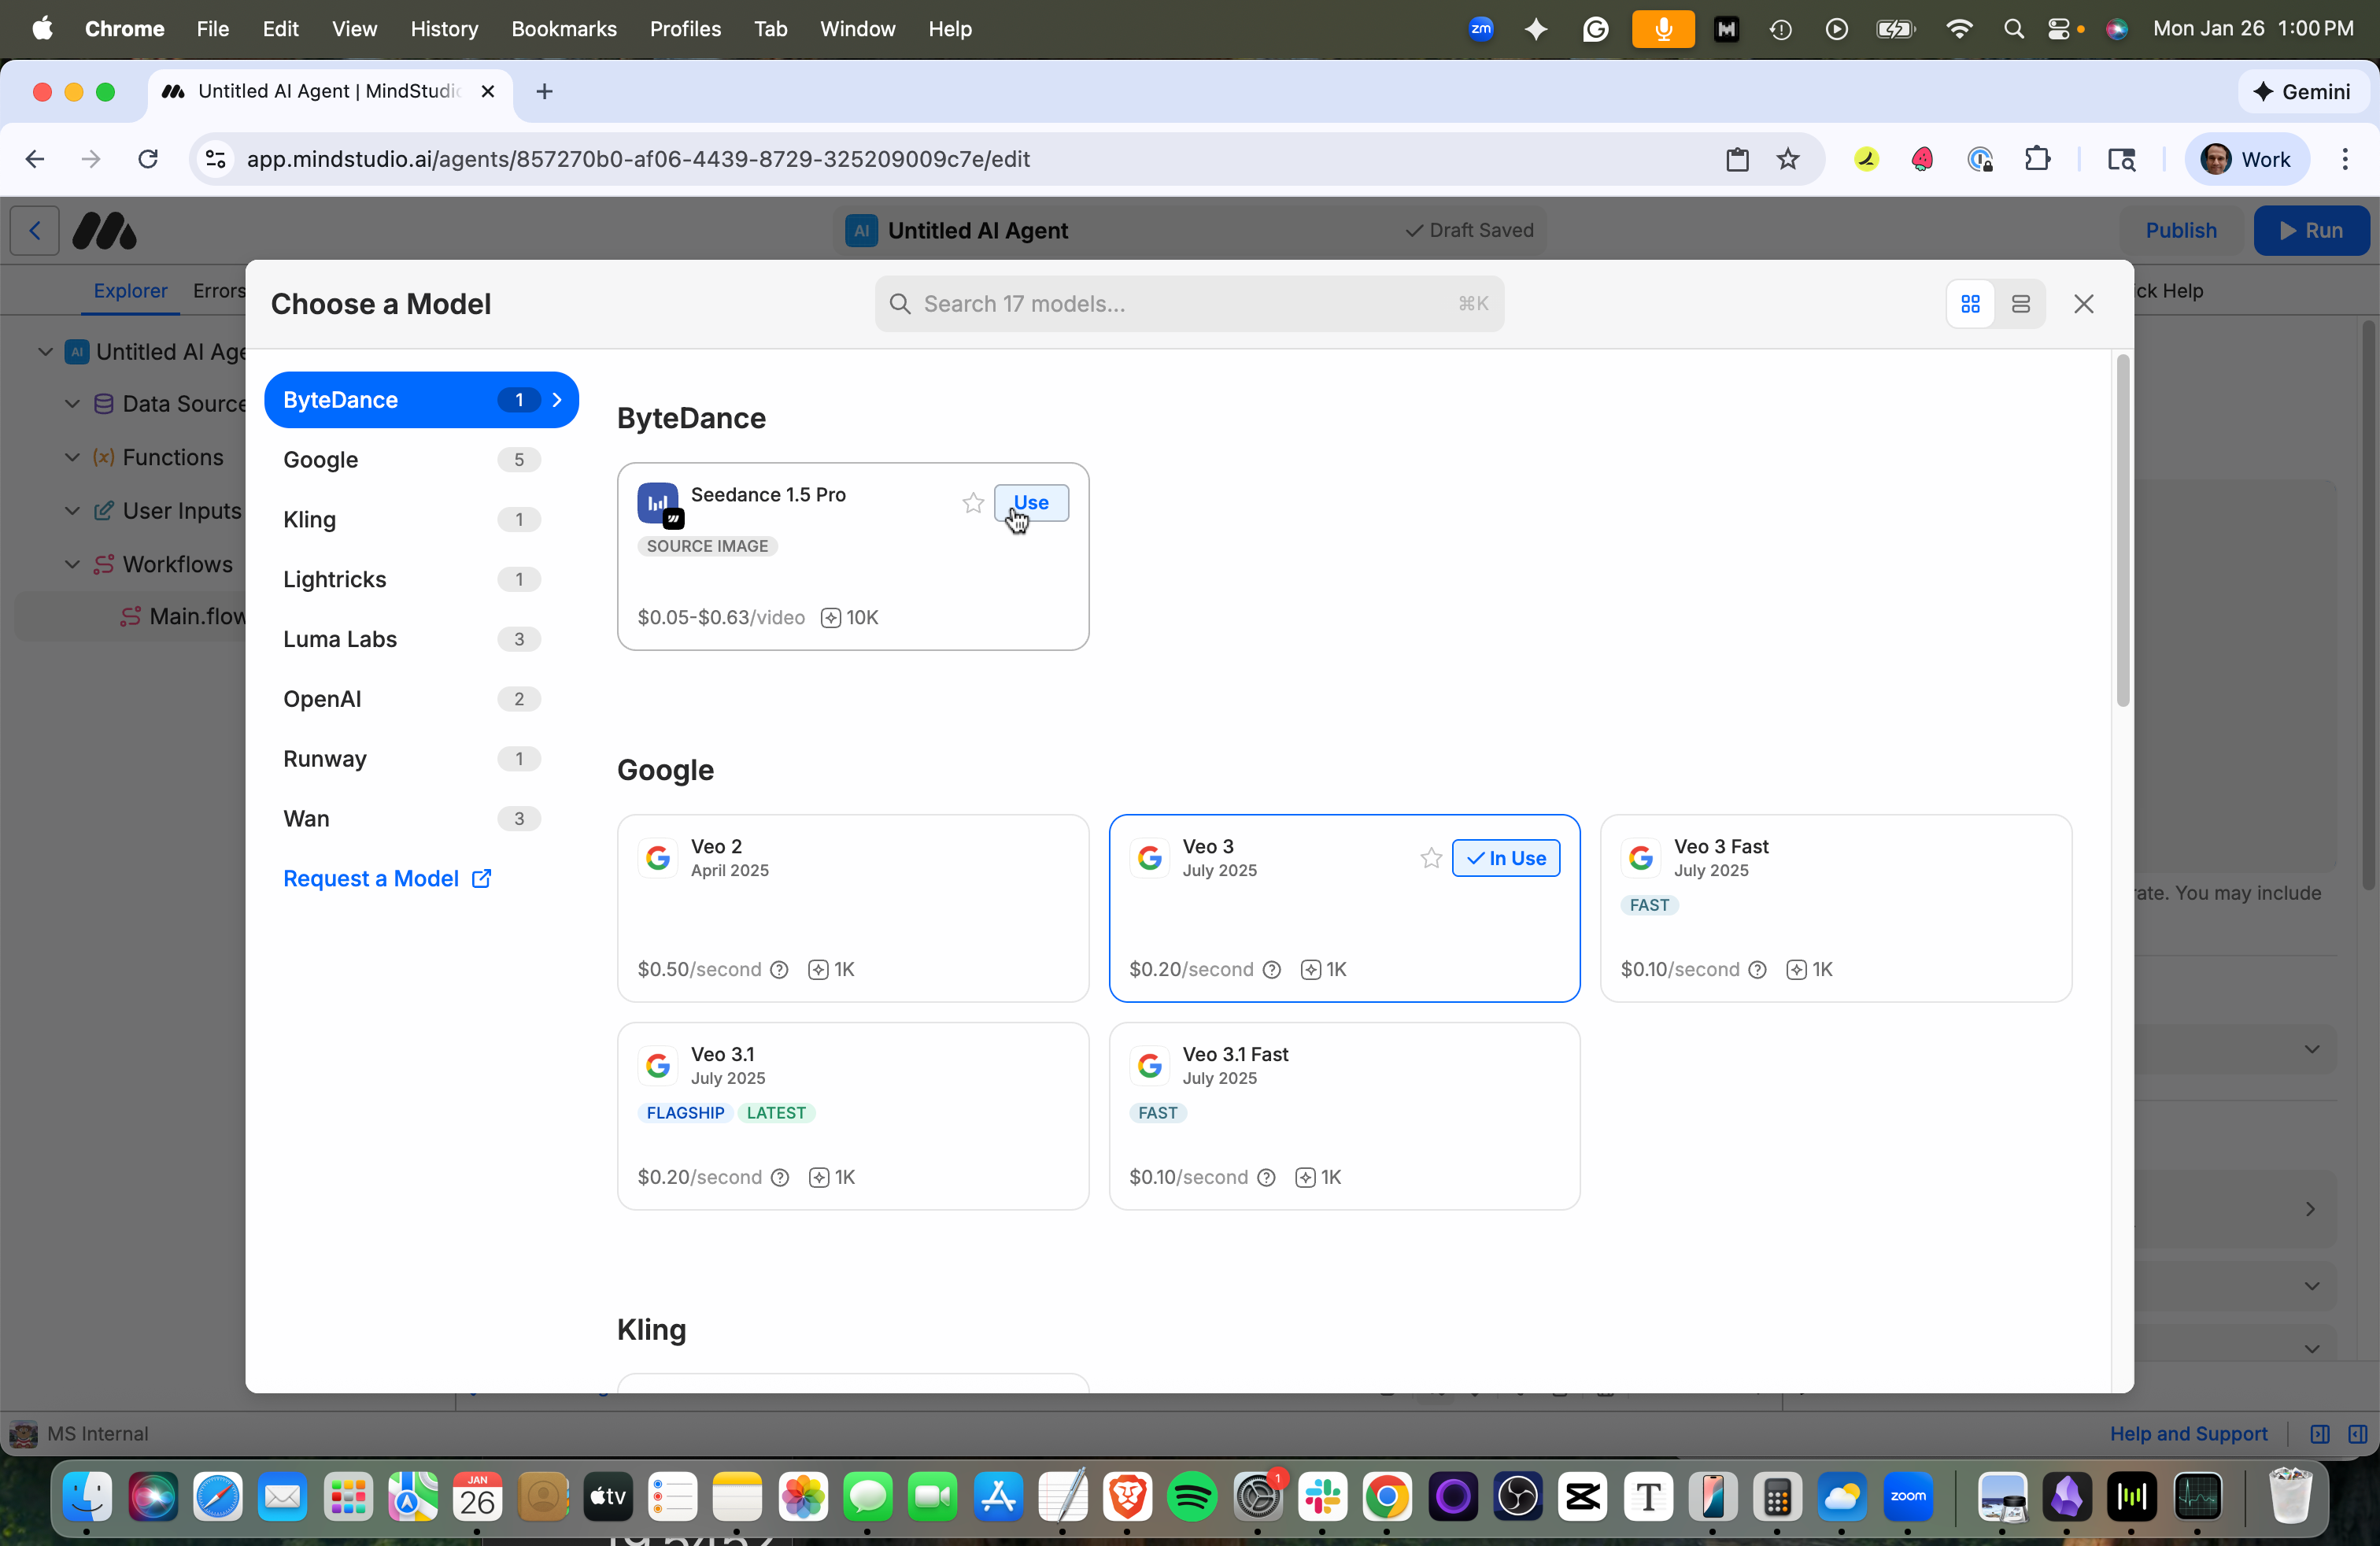Switch the model list to list view
The image size is (2380, 1546).
pyautogui.click(x=2020, y=303)
